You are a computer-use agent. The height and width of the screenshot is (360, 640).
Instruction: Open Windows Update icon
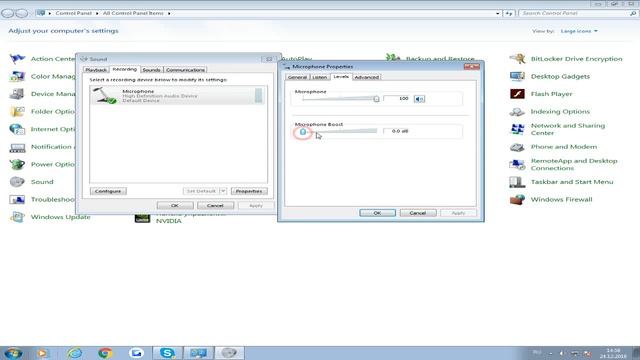(x=18, y=217)
